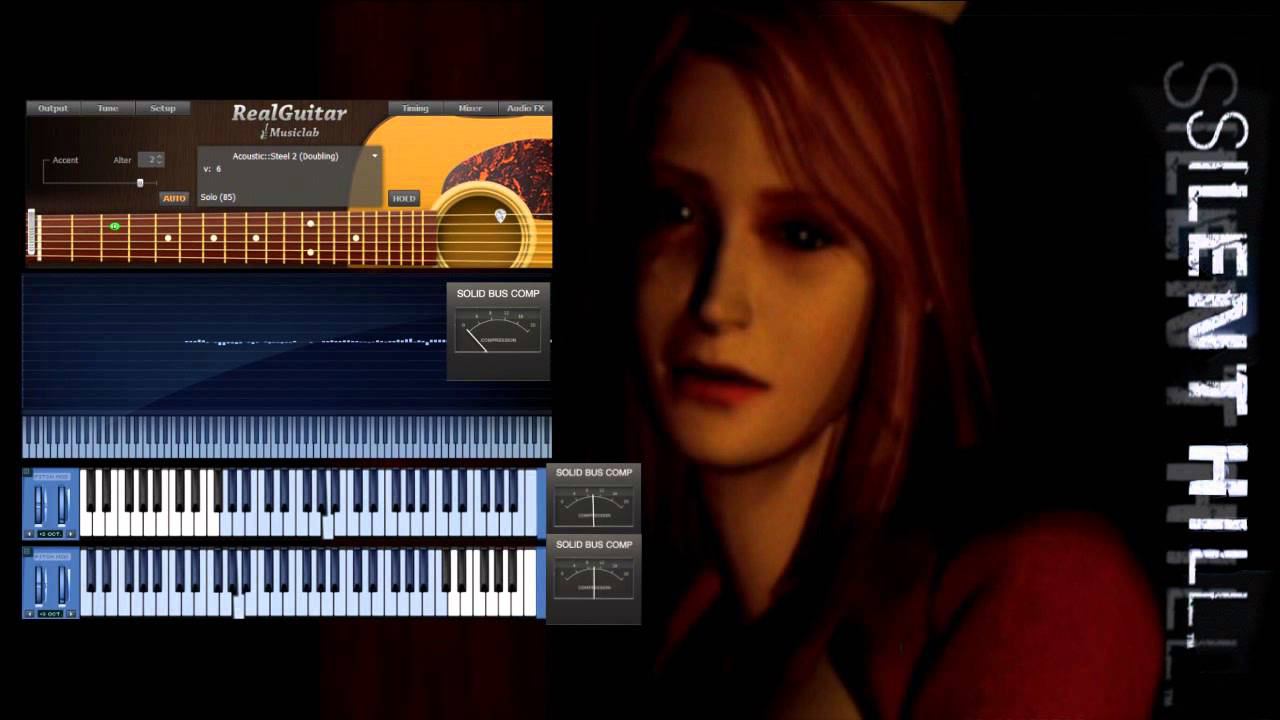The height and width of the screenshot is (720, 1280).
Task: Switch to the Setup tab
Action: coord(163,108)
